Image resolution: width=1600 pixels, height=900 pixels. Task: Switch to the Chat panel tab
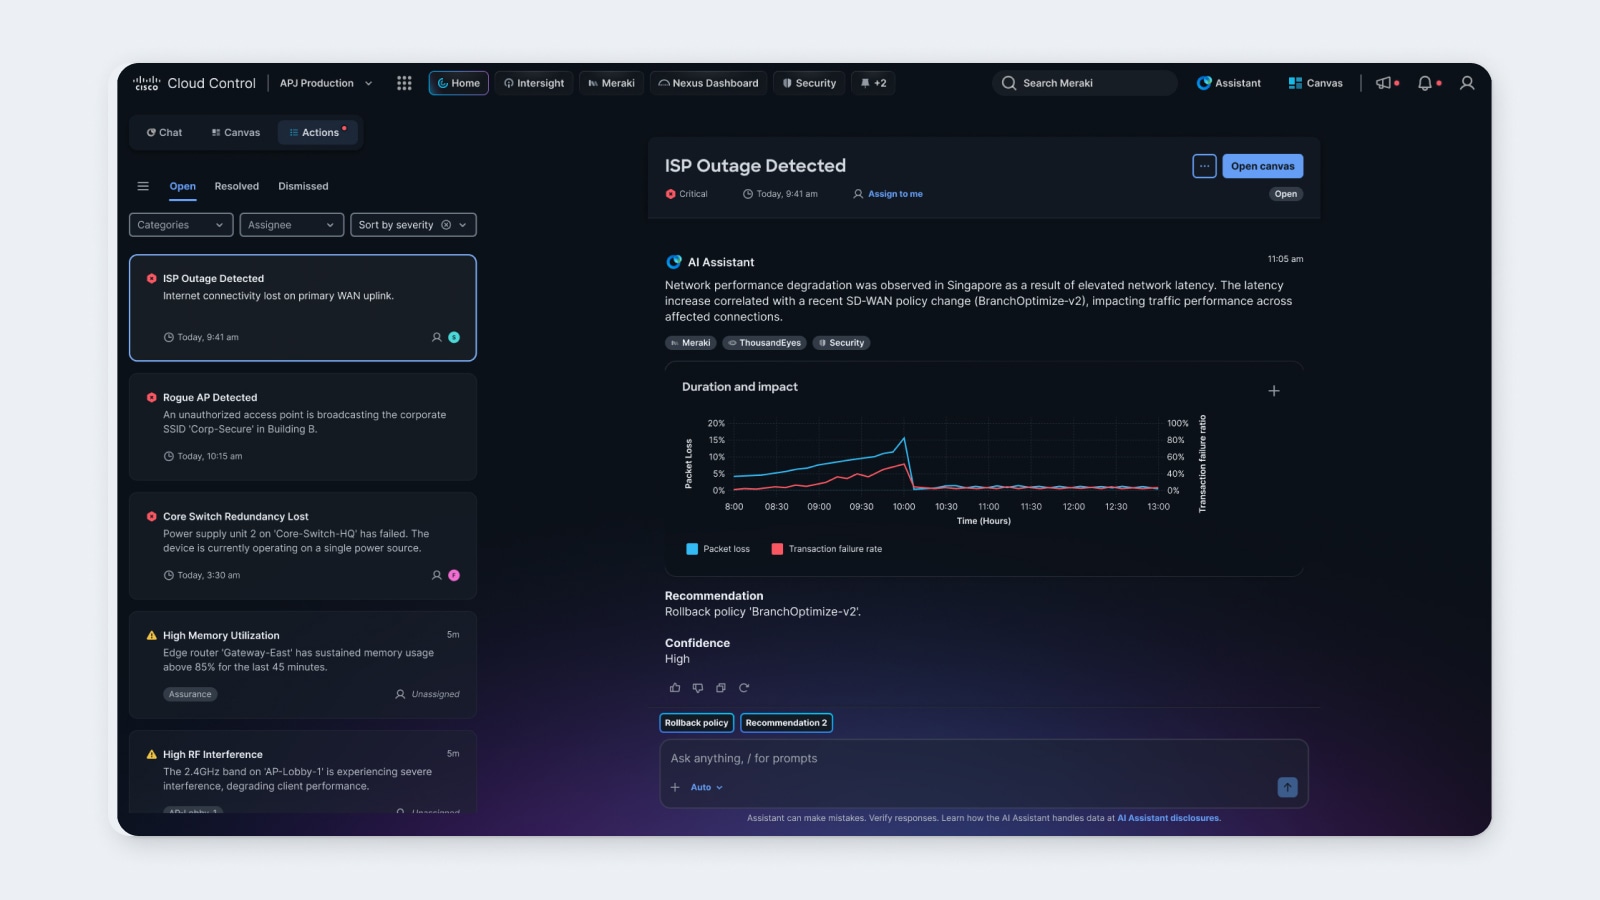164,132
